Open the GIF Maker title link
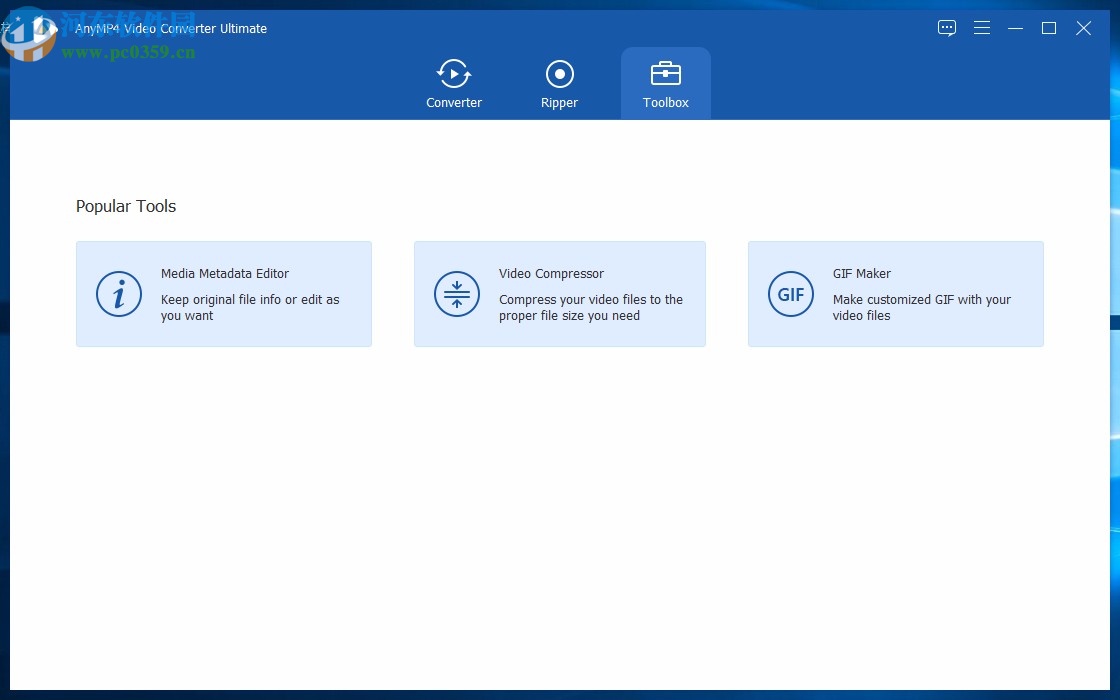 click(861, 273)
